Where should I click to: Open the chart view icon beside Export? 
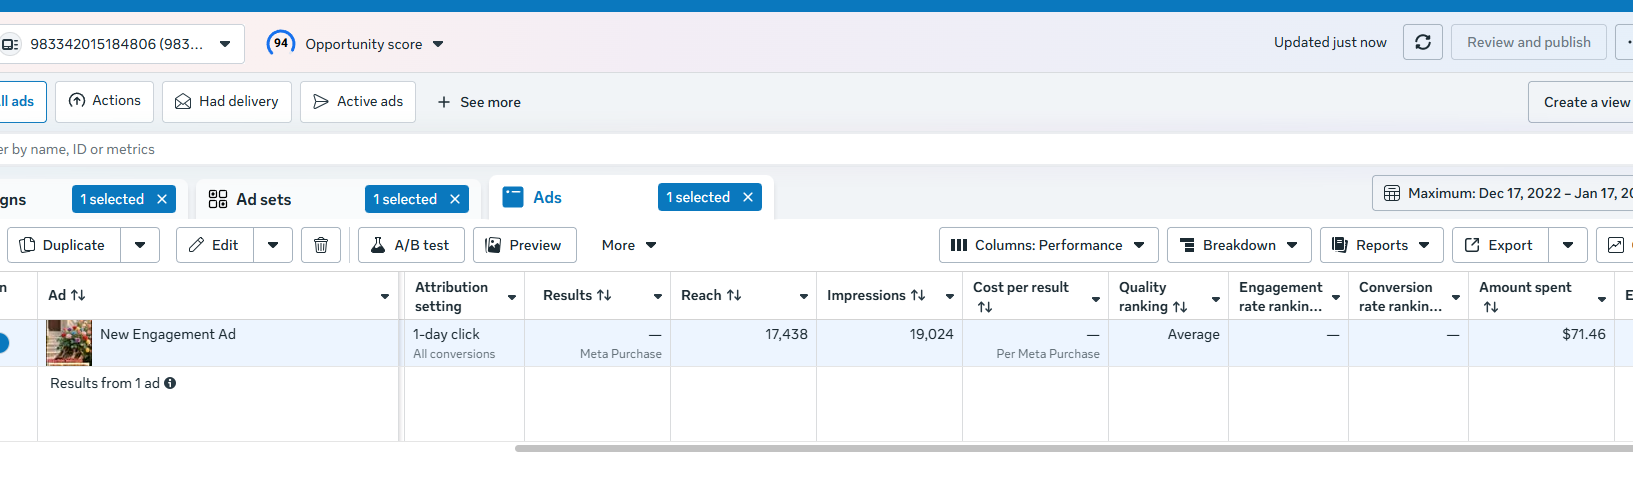1615,245
